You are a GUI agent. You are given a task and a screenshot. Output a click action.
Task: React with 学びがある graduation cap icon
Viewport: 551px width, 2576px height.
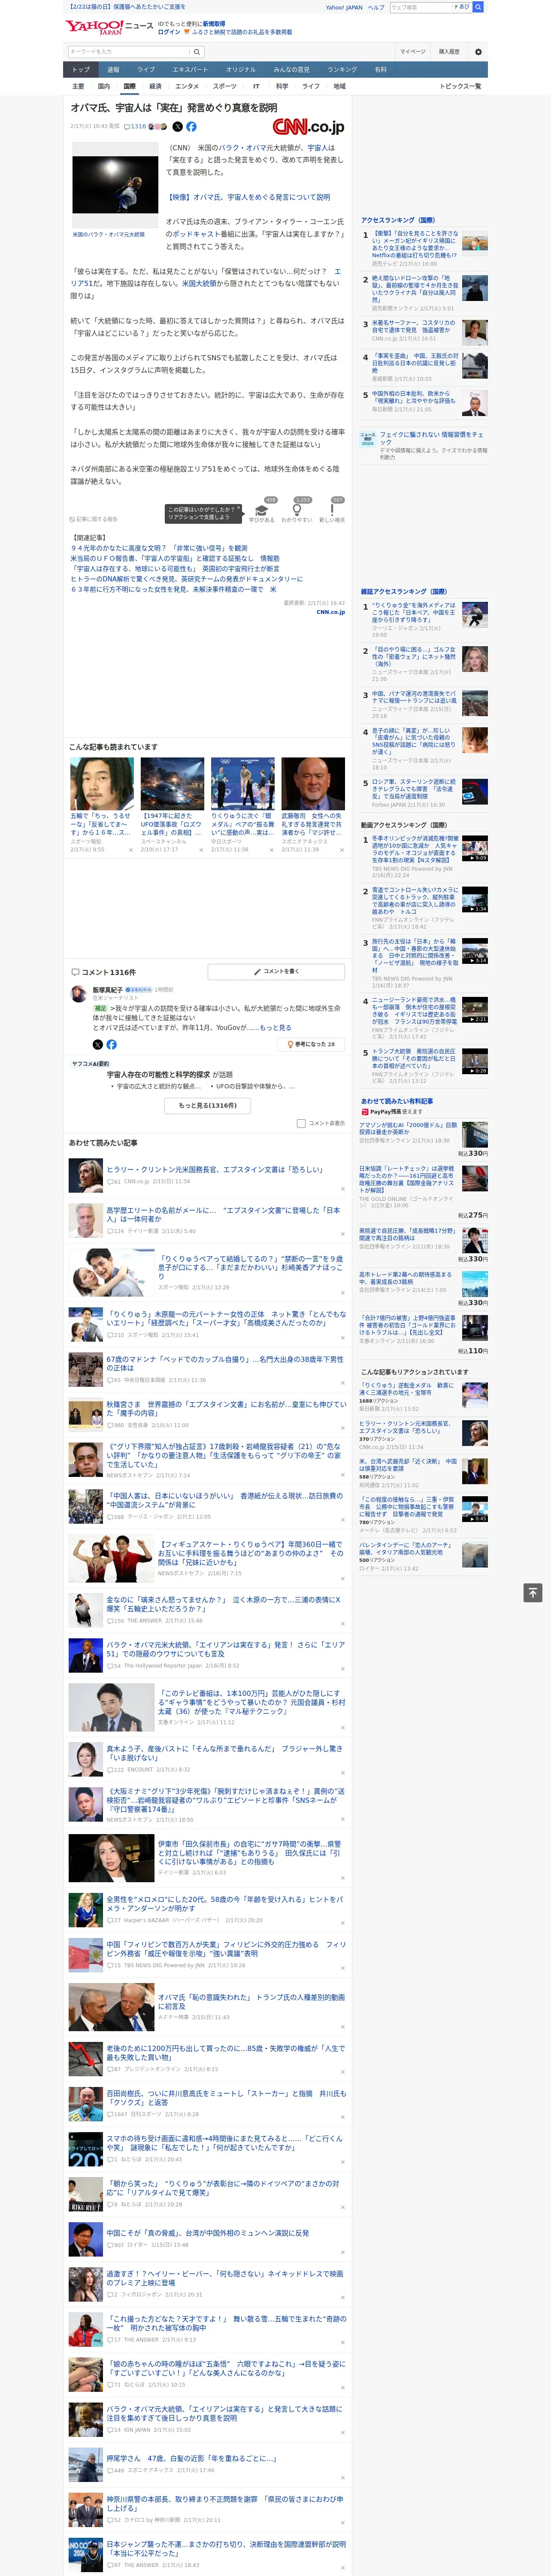(x=262, y=510)
